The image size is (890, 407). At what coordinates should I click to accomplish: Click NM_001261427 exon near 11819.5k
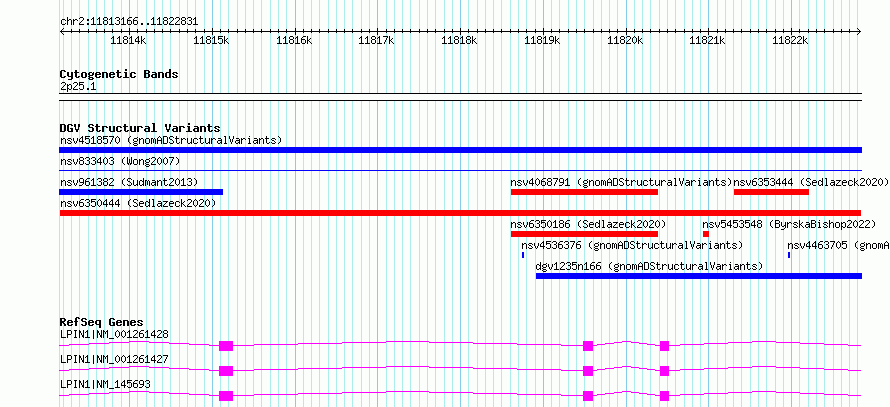tap(588, 371)
